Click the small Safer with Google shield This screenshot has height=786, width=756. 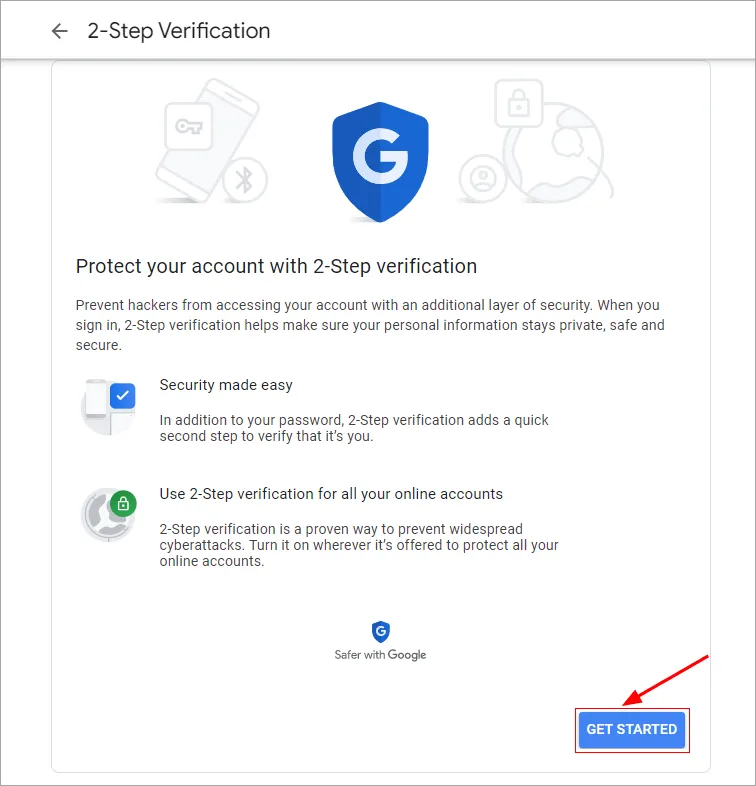pos(381,632)
